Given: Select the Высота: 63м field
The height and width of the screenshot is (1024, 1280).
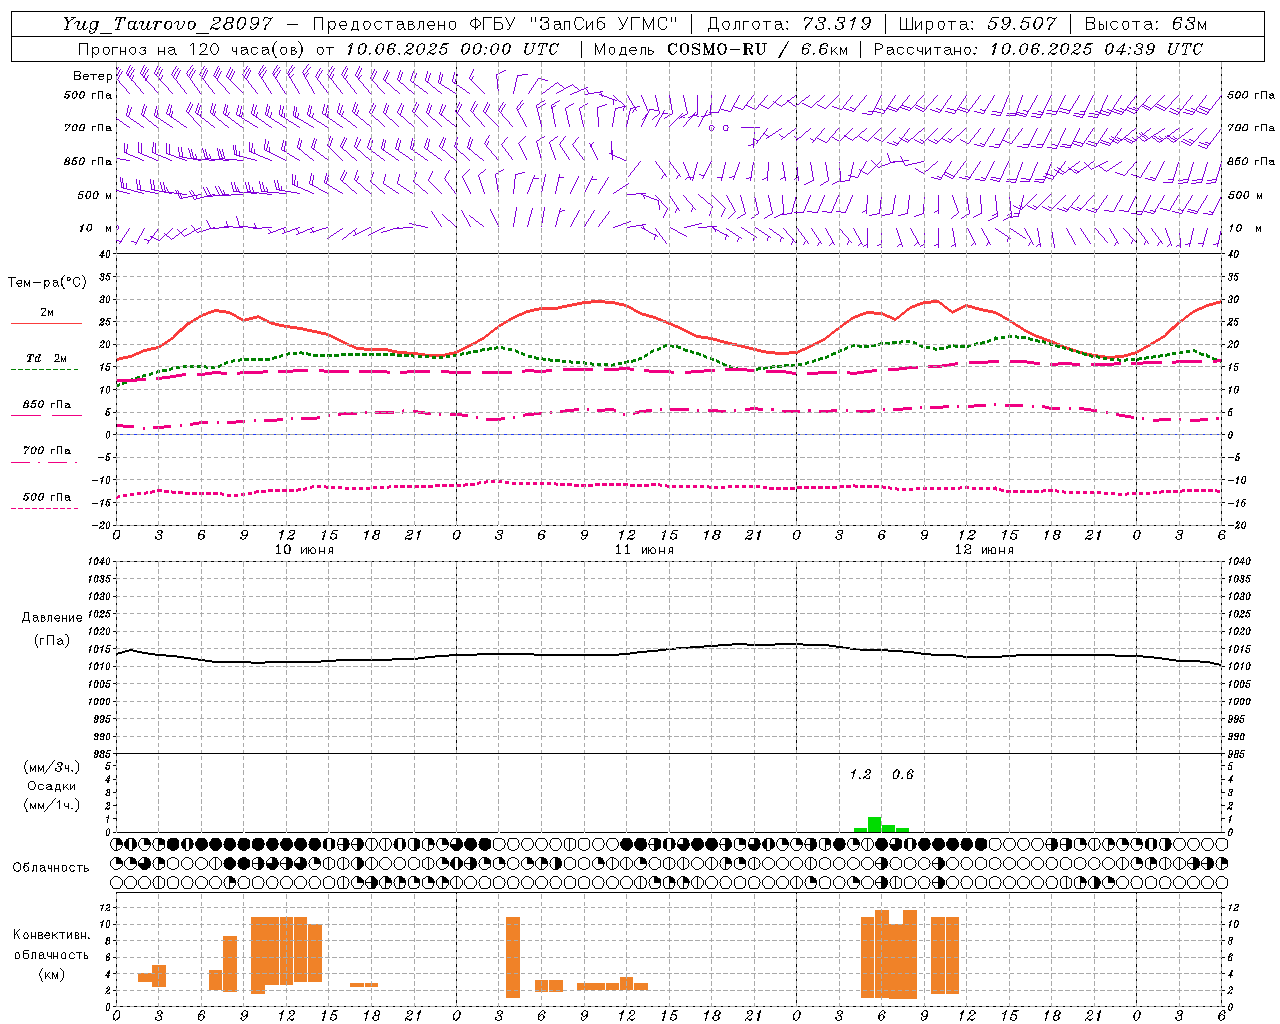Looking at the screenshot, I should [1145, 24].
